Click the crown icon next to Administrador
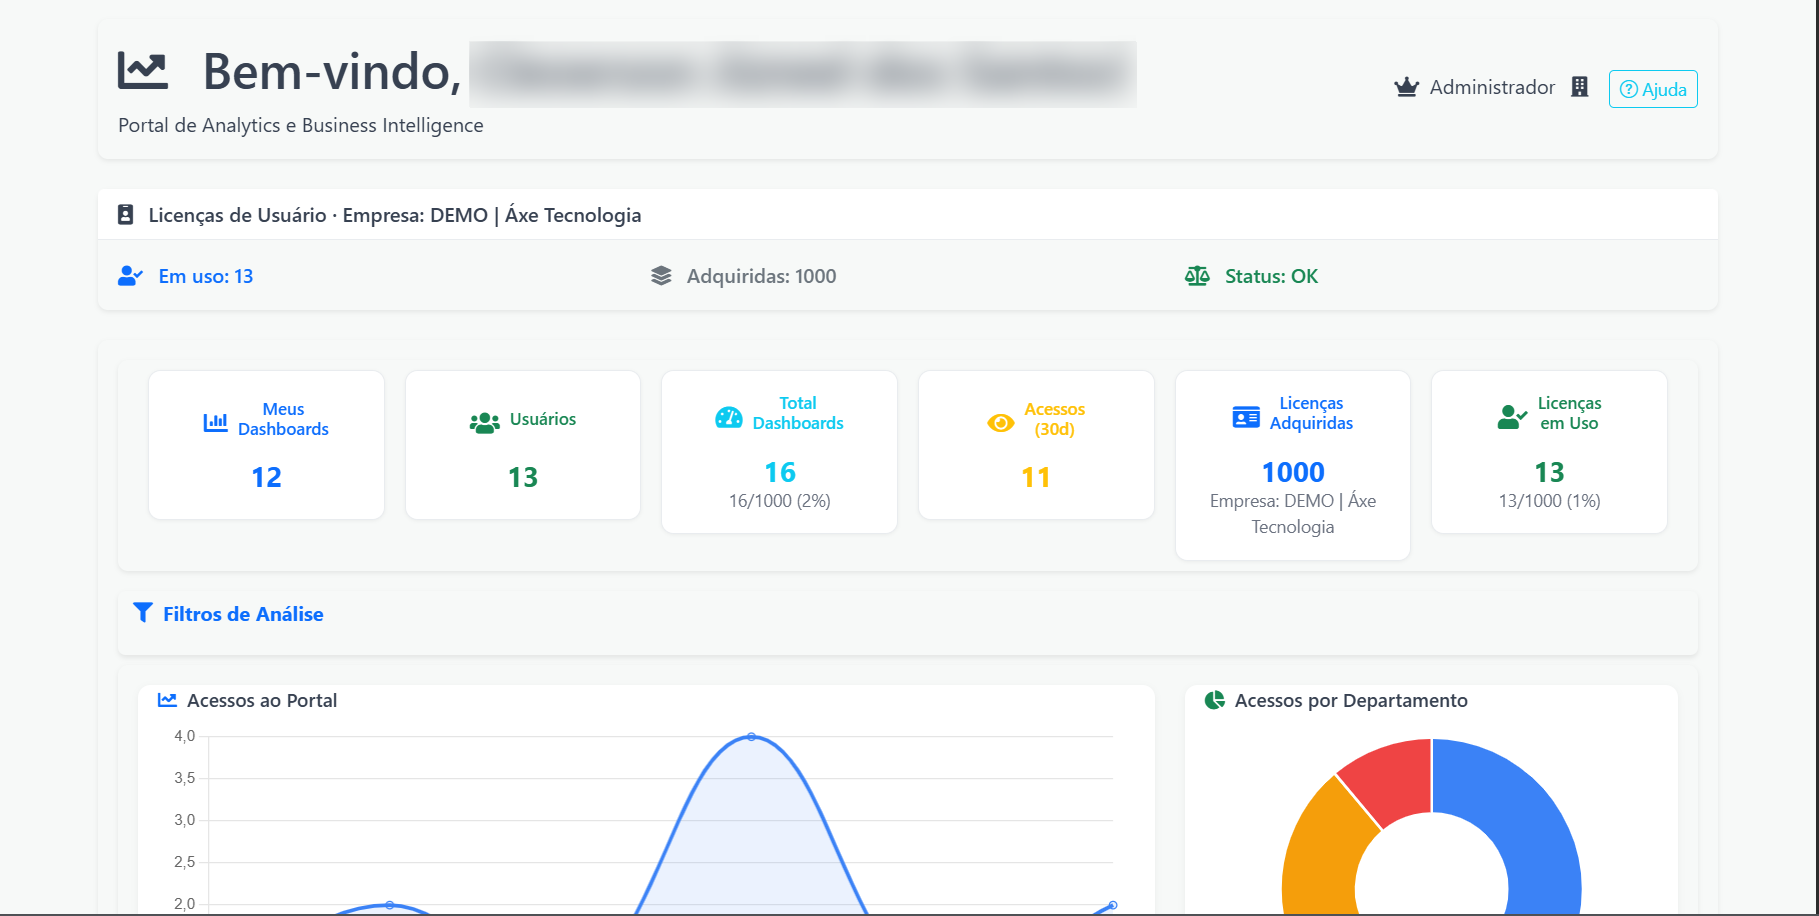This screenshot has width=1819, height=916. pos(1406,87)
